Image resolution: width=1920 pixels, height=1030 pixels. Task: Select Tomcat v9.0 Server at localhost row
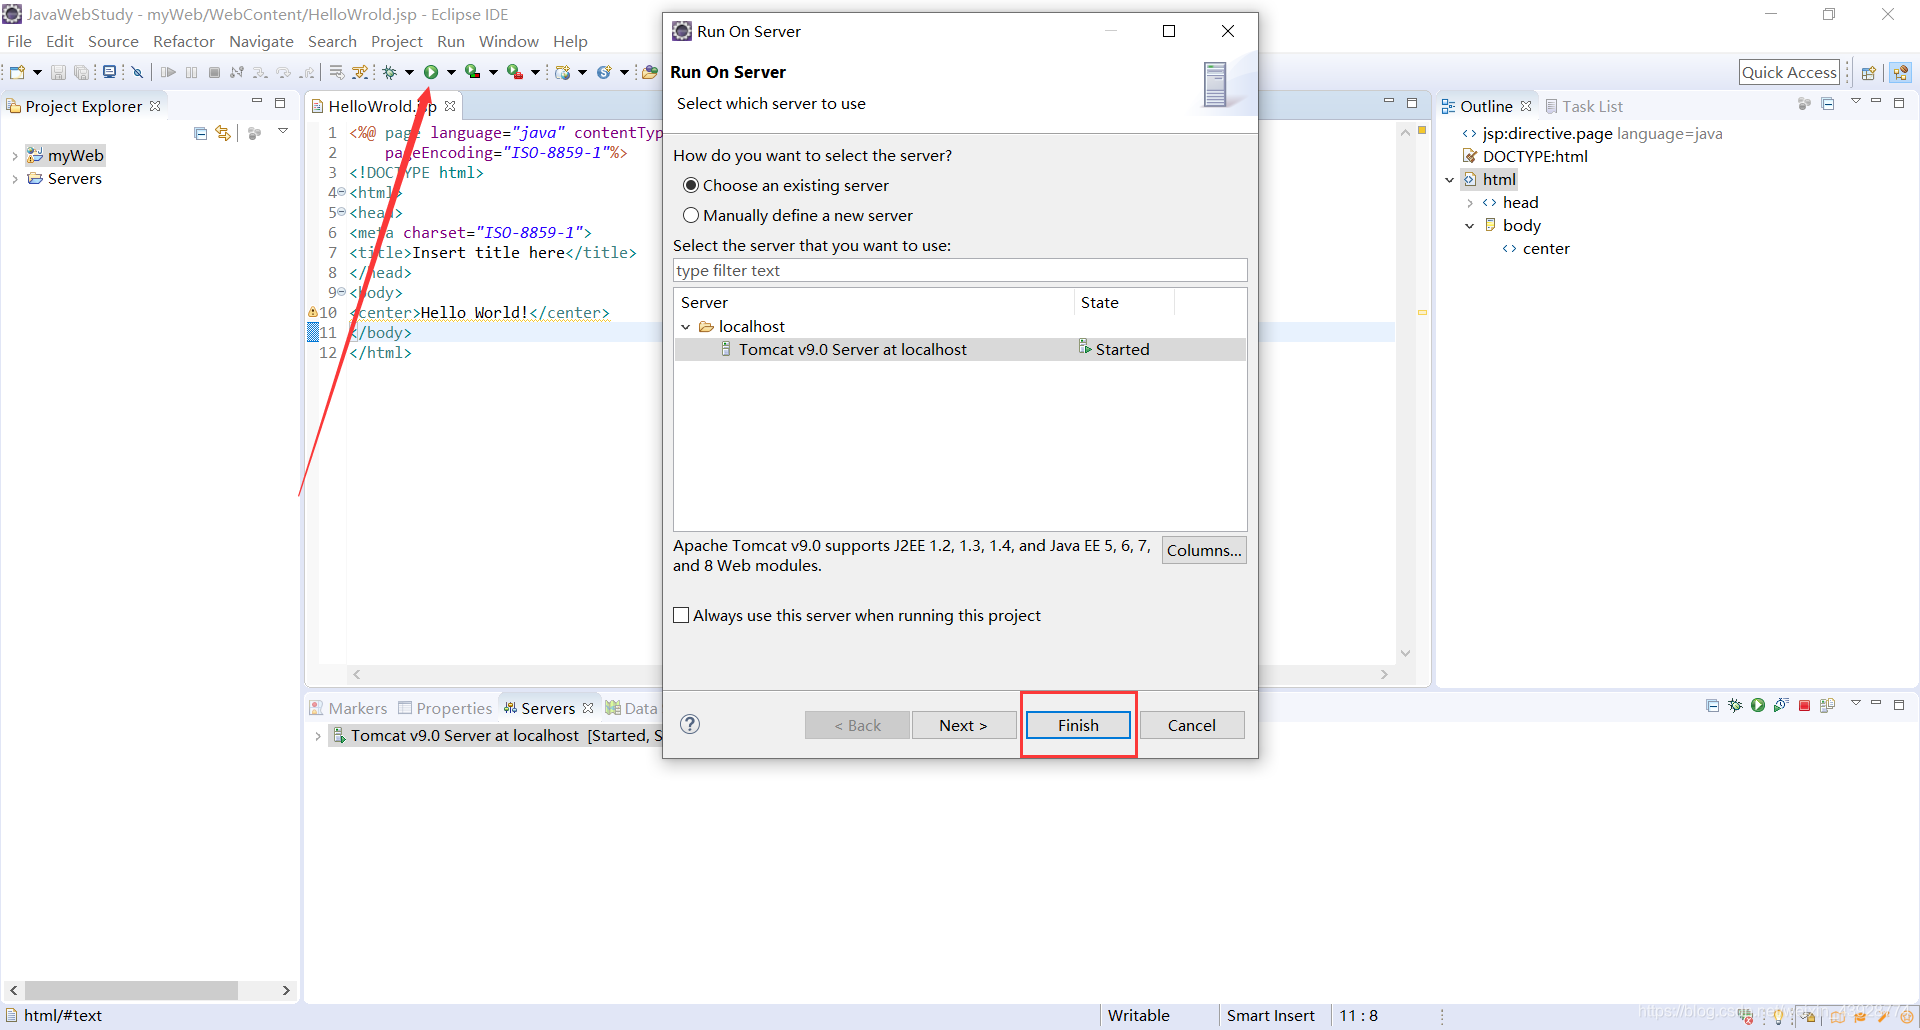[x=960, y=349]
